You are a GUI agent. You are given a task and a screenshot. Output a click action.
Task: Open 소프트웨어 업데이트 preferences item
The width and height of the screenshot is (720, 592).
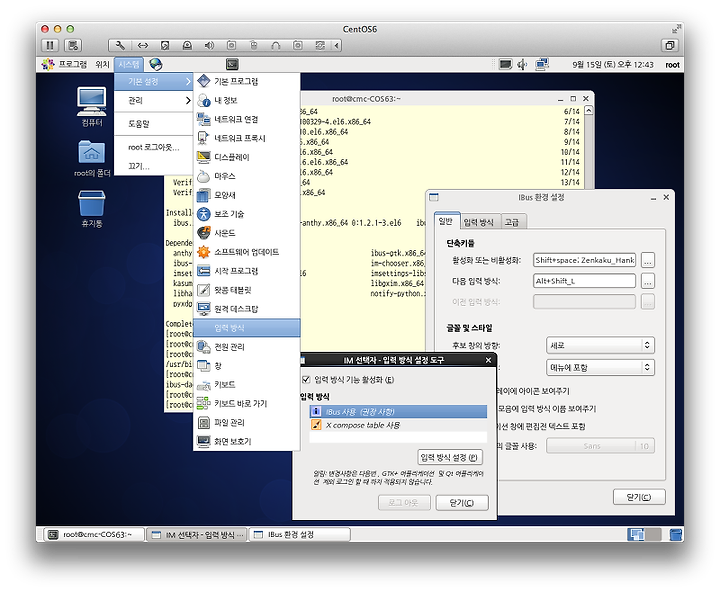pyautogui.click(x=247, y=252)
